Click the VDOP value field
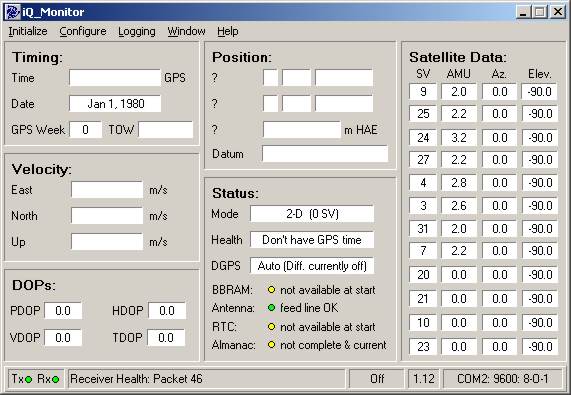The height and width of the screenshot is (395, 571). 63,337
